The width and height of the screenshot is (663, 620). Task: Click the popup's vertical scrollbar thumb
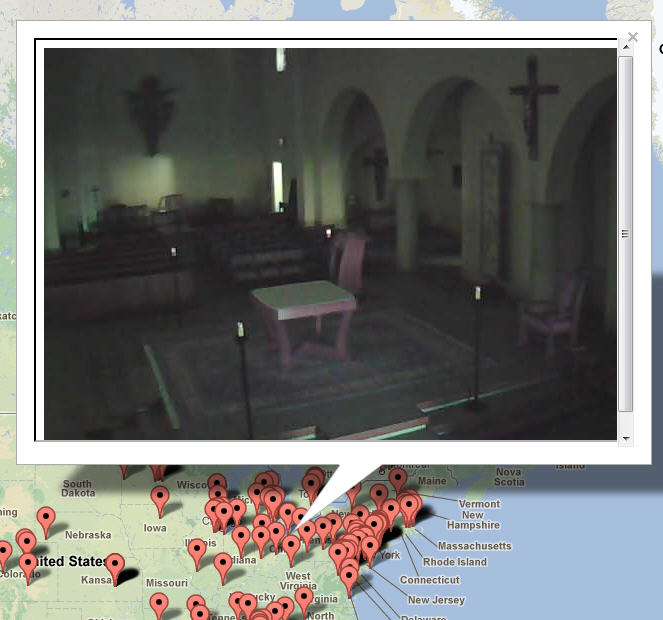pos(626,232)
